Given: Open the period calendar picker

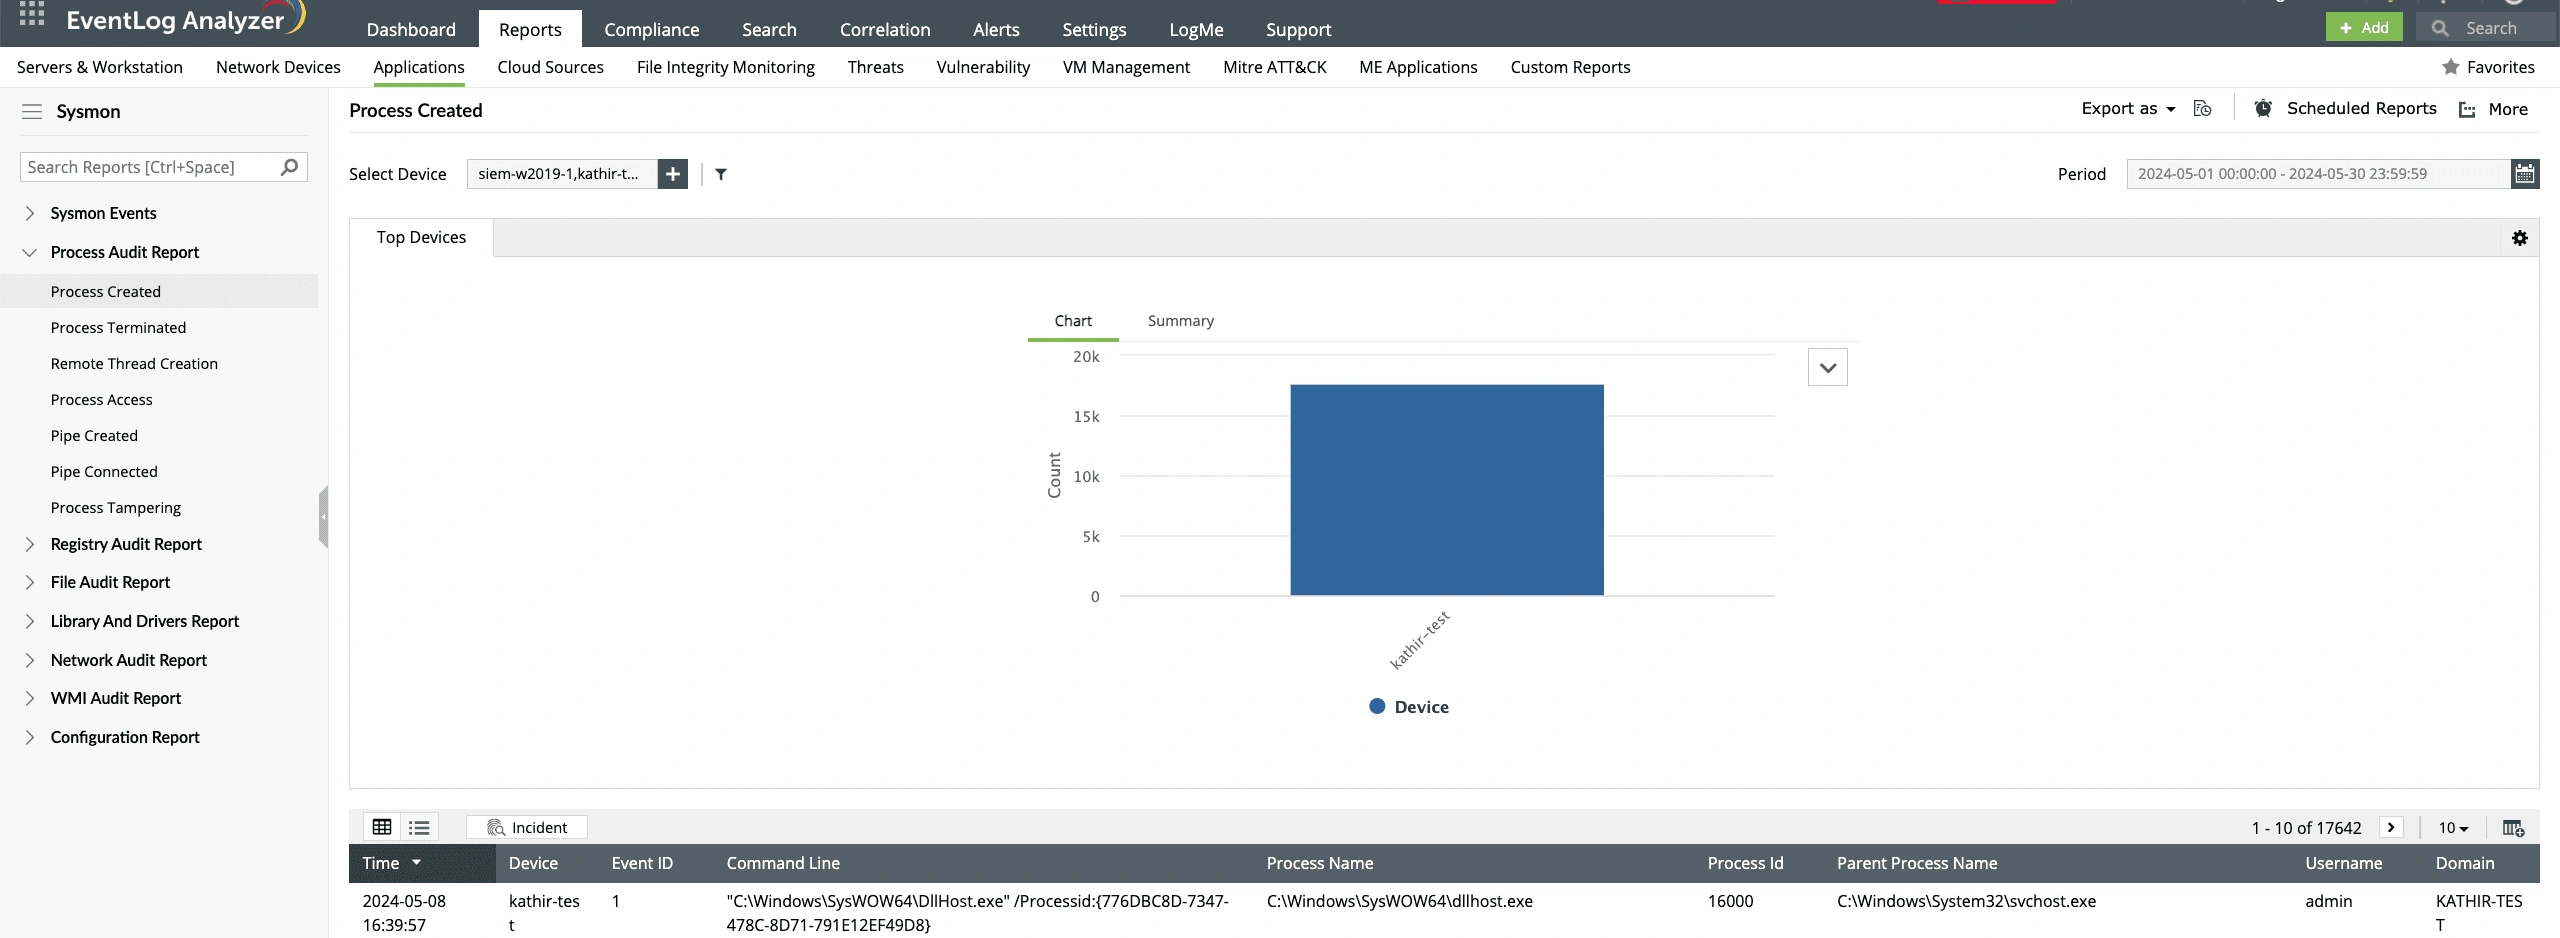Looking at the screenshot, I should tap(2525, 174).
